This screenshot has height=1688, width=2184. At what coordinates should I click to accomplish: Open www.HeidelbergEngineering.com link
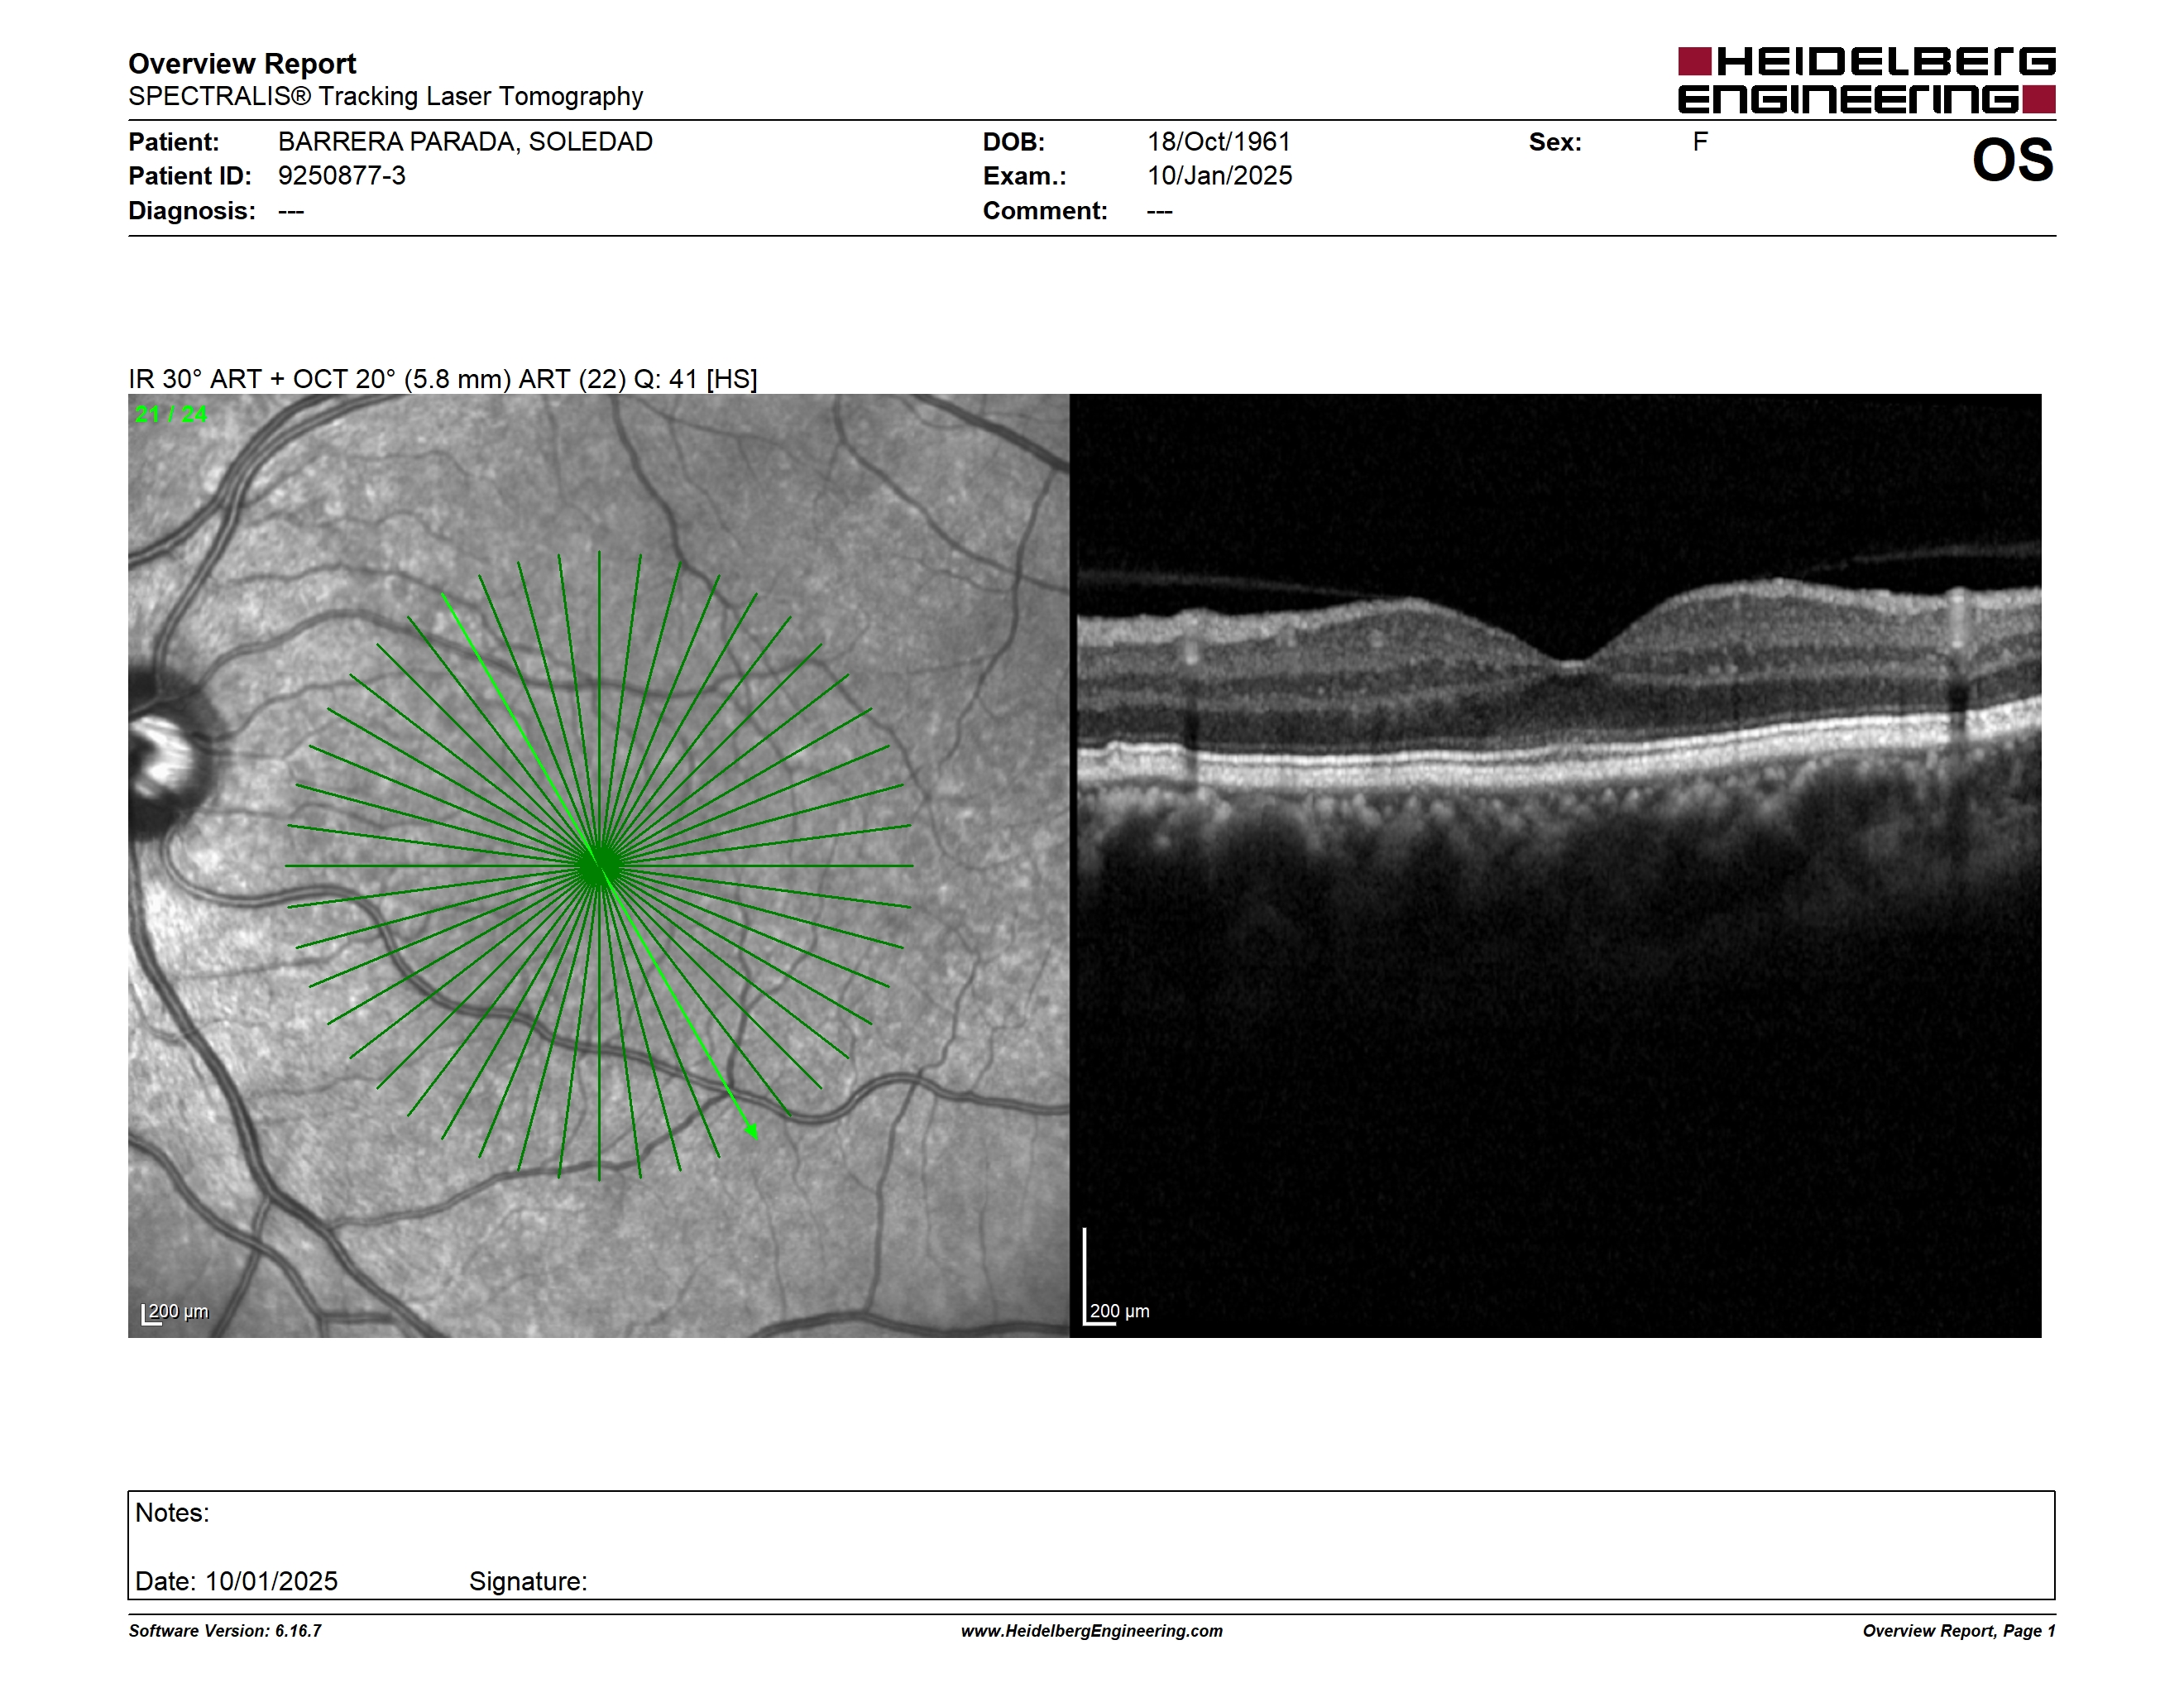(x=1092, y=1631)
